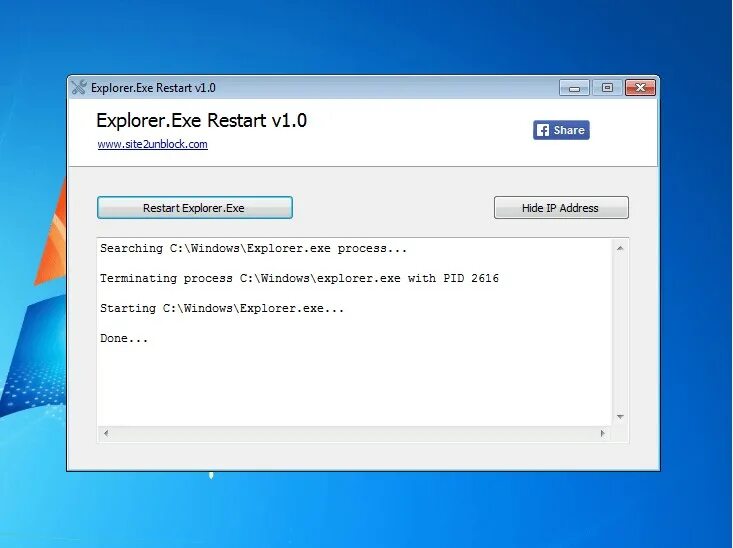Select the 'Searching C:\Windows\Explorer.exe process...' log line

pyautogui.click(x=253, y=248)
